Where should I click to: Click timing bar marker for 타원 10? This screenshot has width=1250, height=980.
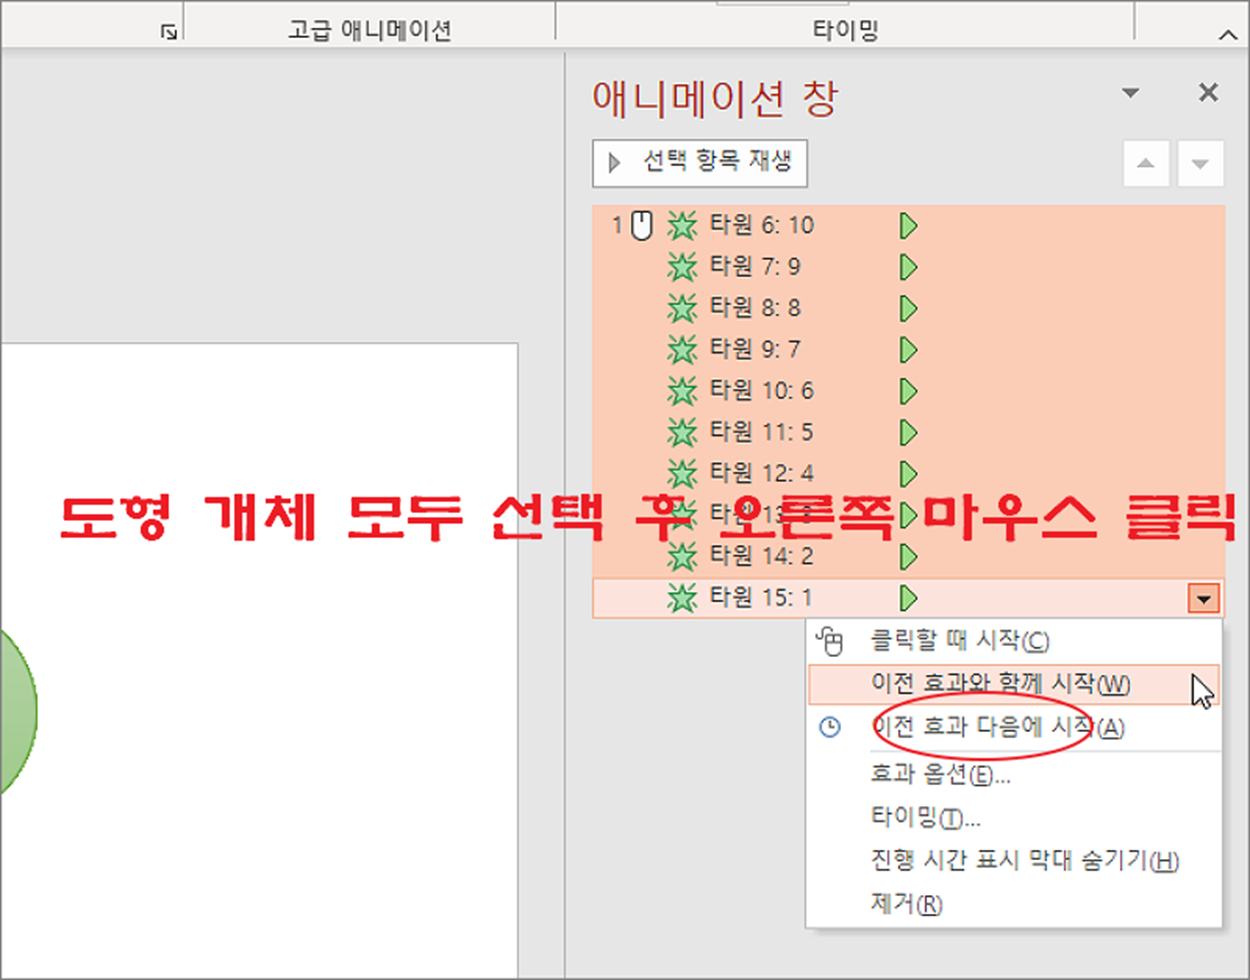pyautogui.click(x=908, y=391)
